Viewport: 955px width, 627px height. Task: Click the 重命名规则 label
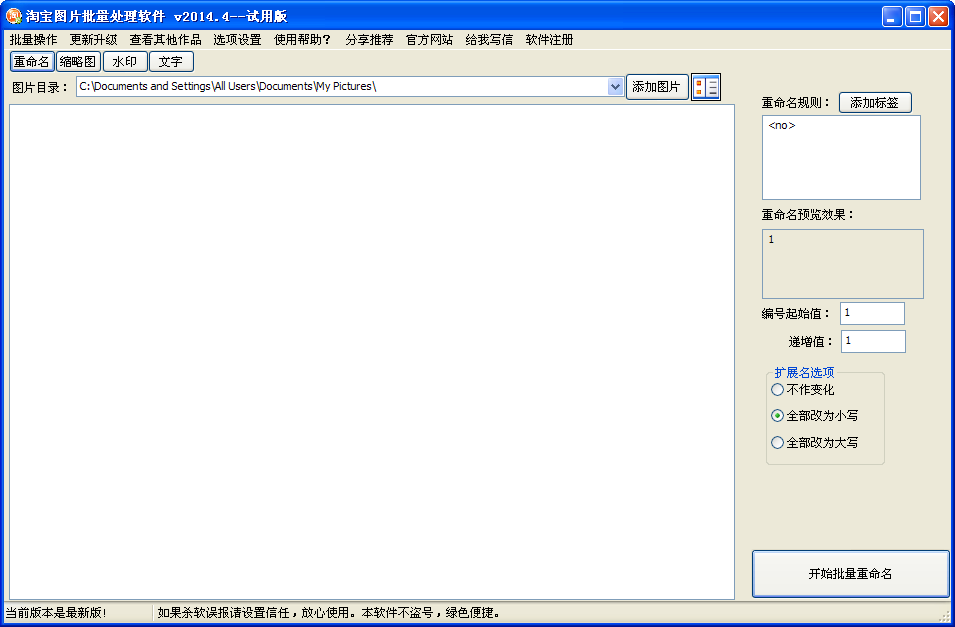pos(795,102)
